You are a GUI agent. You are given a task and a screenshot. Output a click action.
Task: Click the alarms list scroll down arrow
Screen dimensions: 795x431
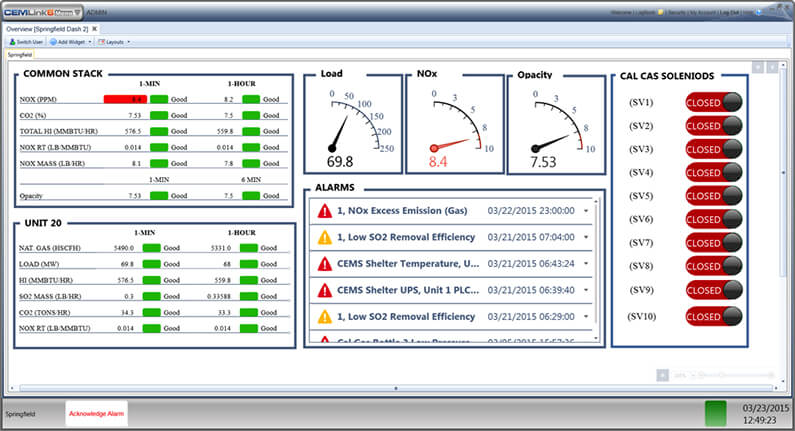[x=596, y=338]
